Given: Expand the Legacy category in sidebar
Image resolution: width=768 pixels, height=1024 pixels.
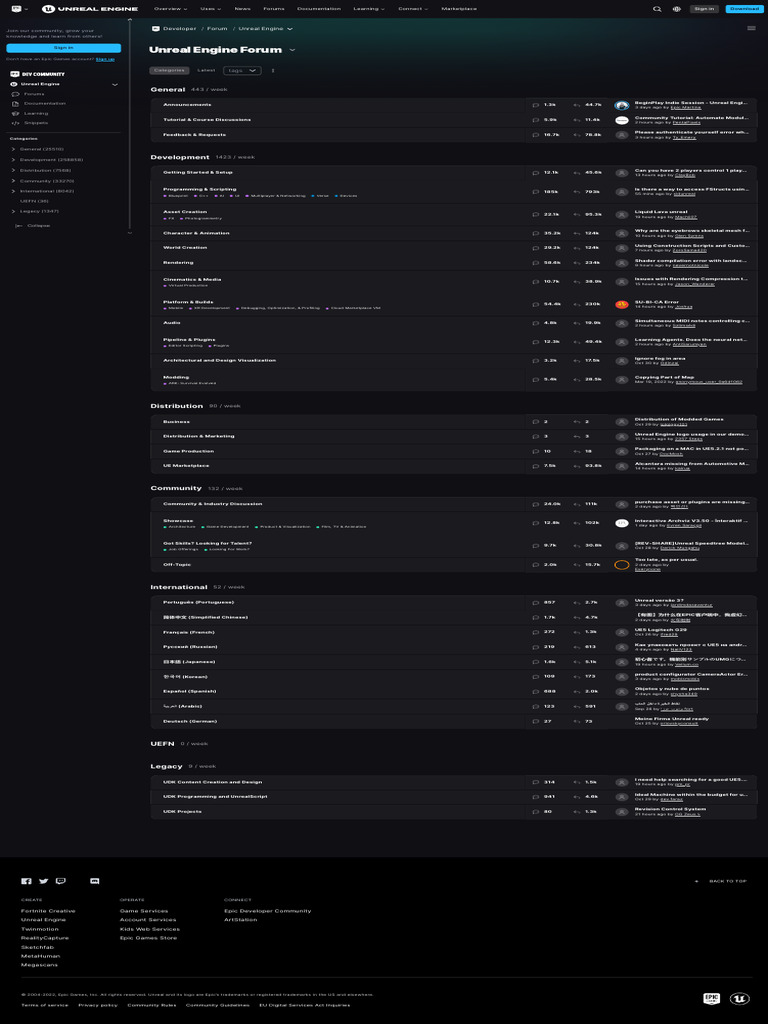Looking at the screenshot, I should tap(13, 212).
